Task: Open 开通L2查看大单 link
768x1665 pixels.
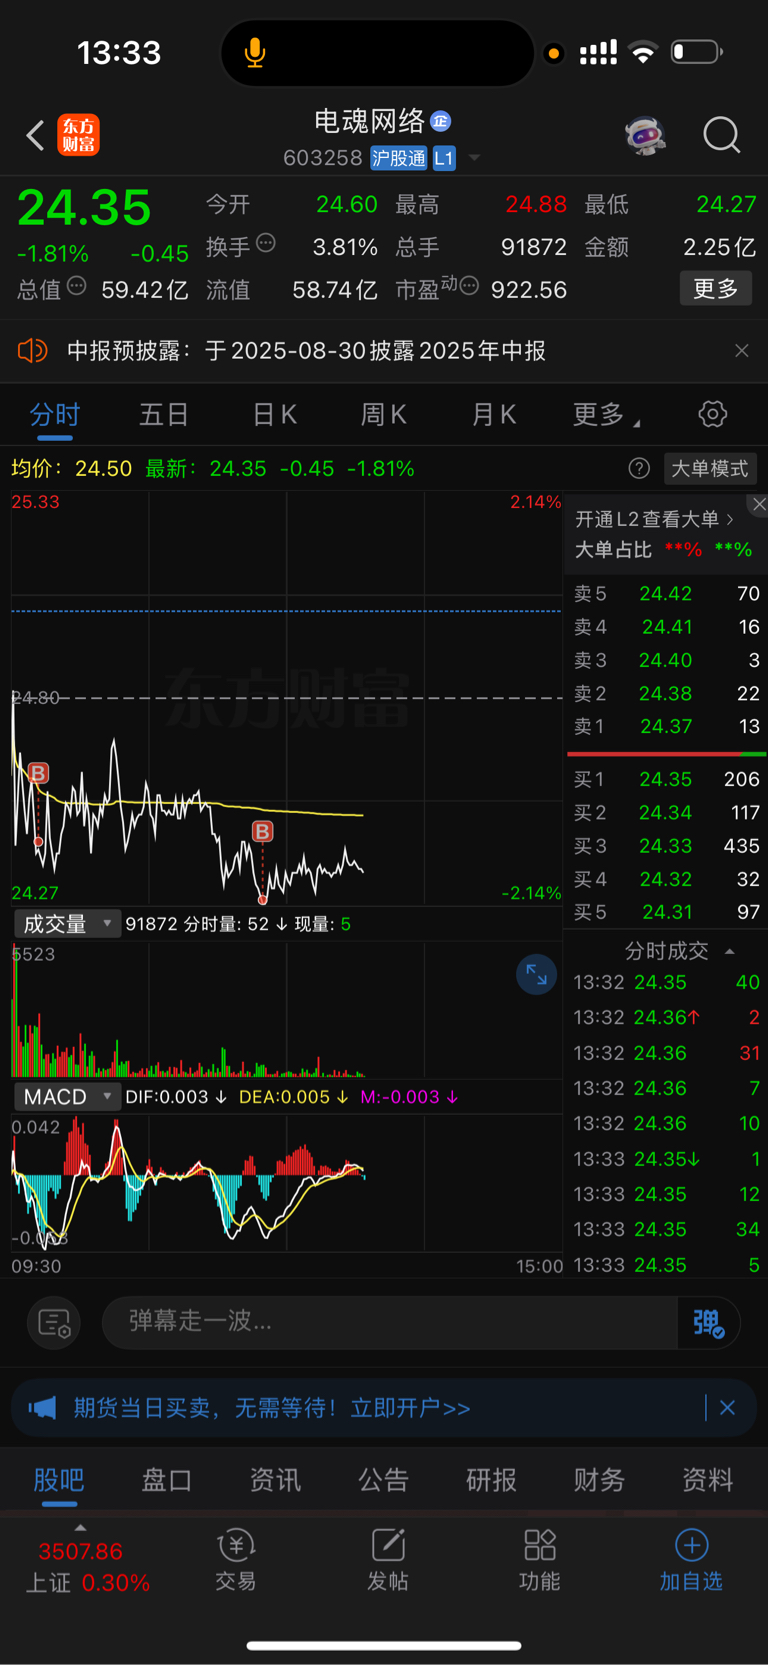Action: coord(654,519)
